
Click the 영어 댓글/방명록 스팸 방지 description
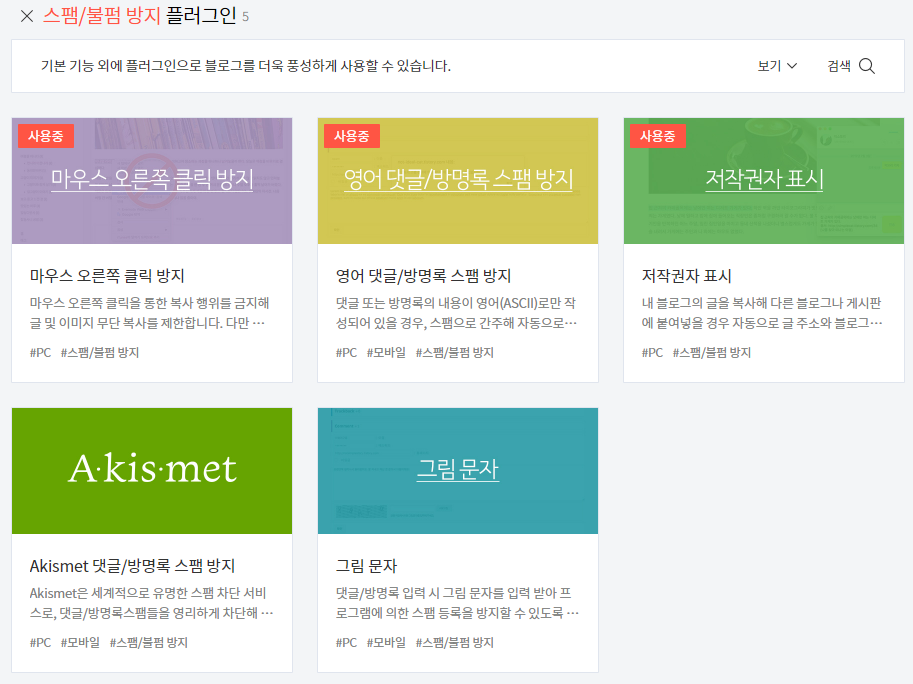pyautogui.click(x=456, y=313)
